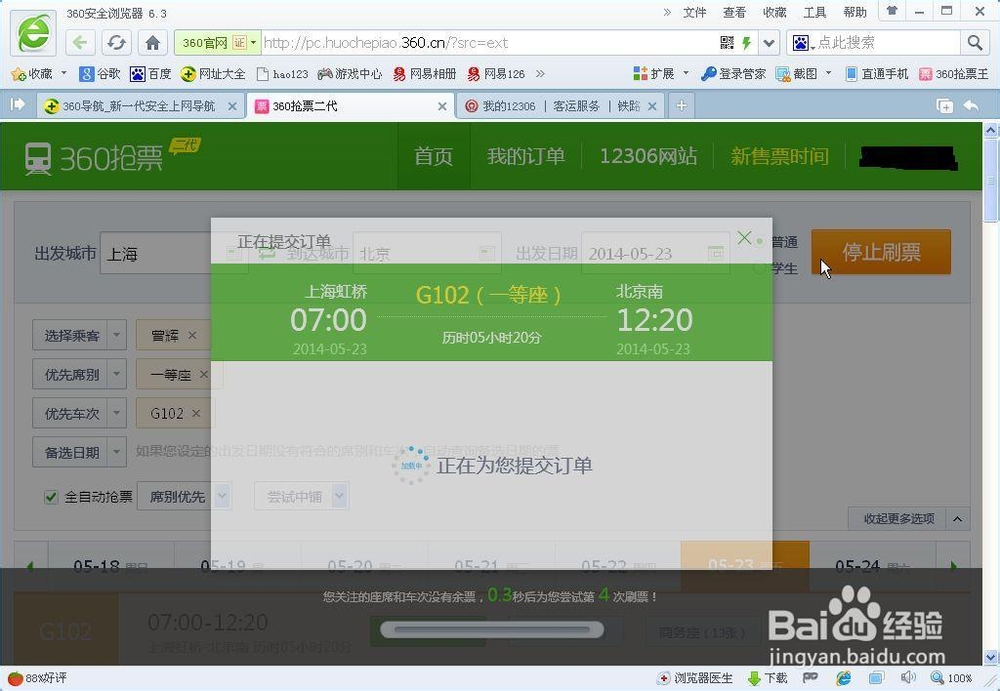Open the 优先车次 dropdown
The height and width of the screenshot is (691, 1000).
tap(79, 413)
